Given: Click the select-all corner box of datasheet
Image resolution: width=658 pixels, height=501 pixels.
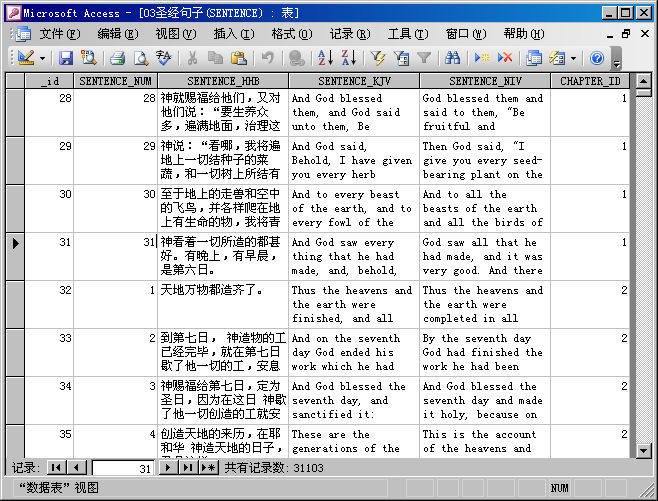Looking at the screenshot, I should coord(15,81).
